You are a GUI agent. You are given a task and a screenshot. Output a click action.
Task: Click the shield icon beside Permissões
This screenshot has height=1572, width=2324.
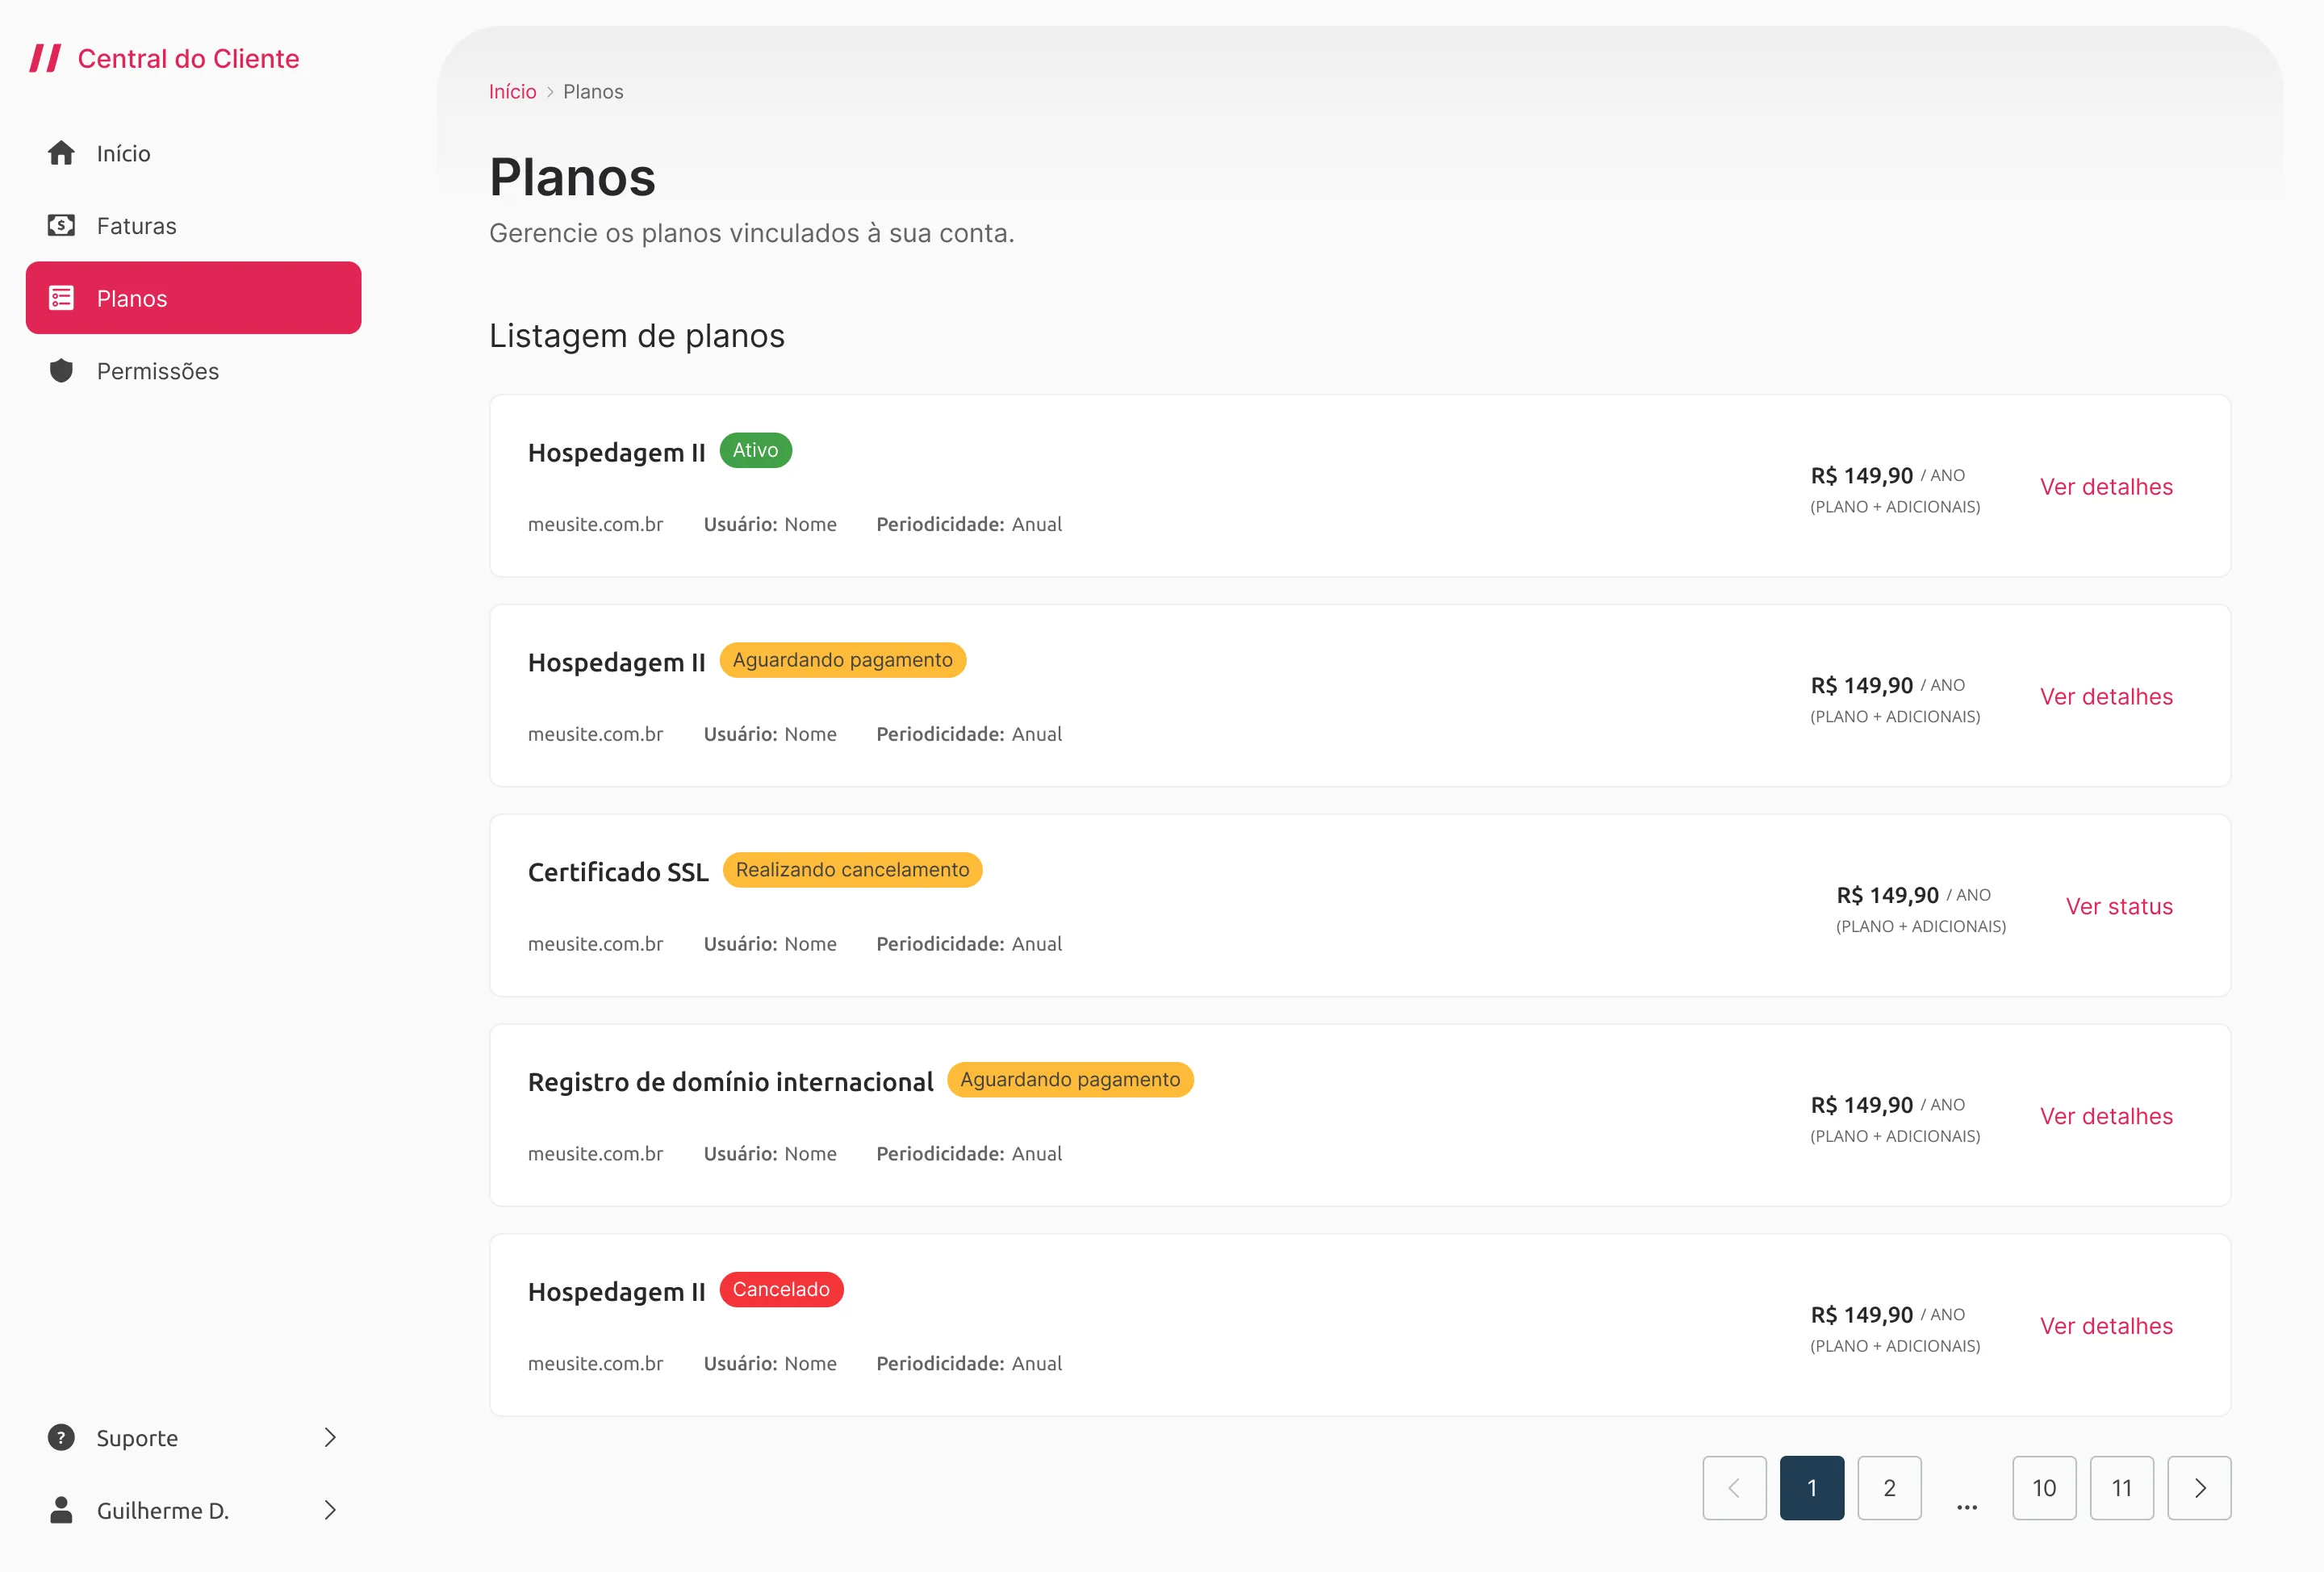coord(61,370)
